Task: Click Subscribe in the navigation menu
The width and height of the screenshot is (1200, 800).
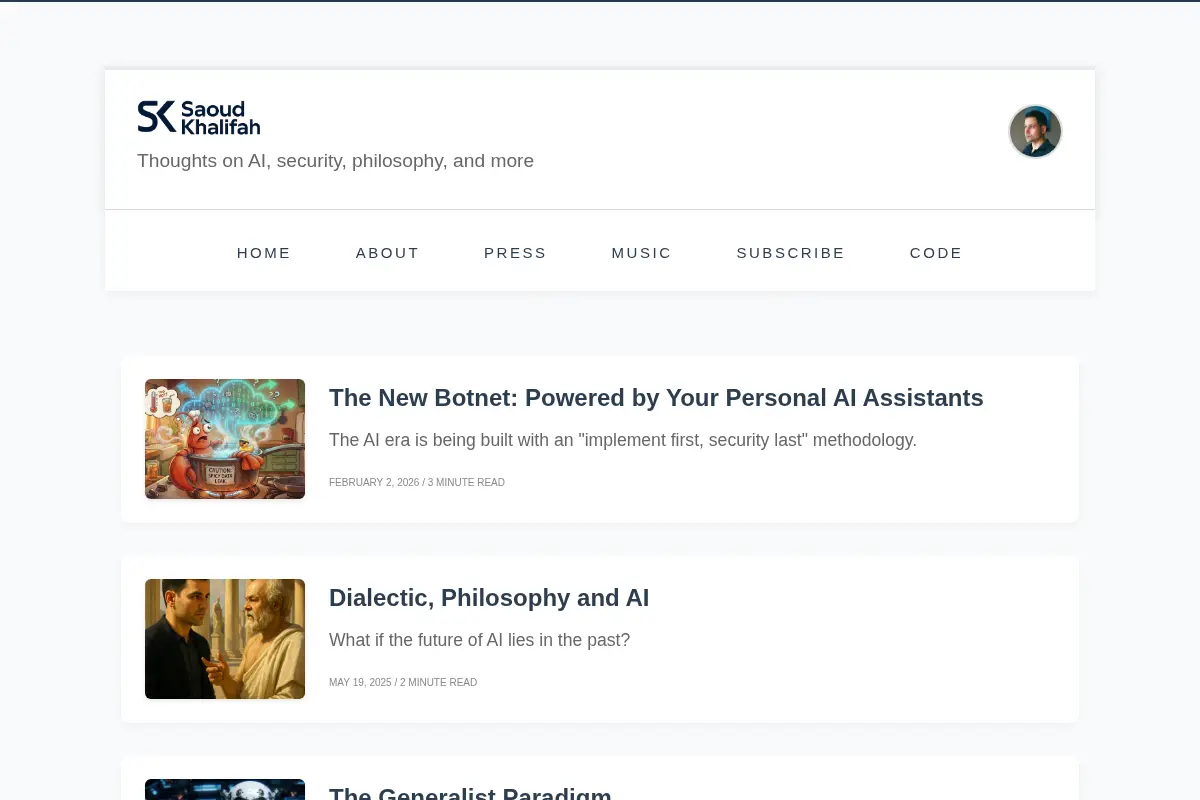Action: pyautogui.click(x=791, y=253)
